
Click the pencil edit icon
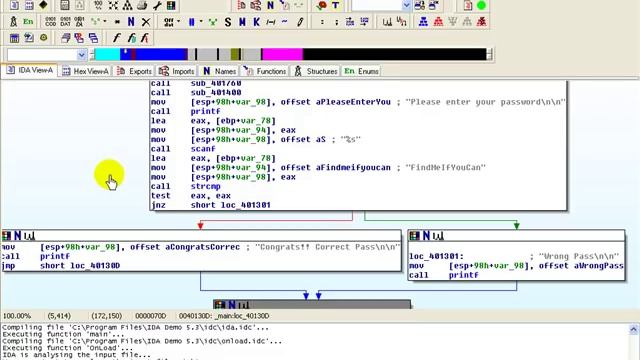point(300,22)
